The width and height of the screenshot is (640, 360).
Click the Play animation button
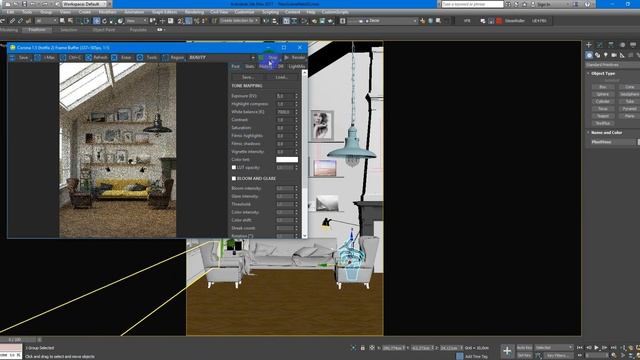point(596,347)
